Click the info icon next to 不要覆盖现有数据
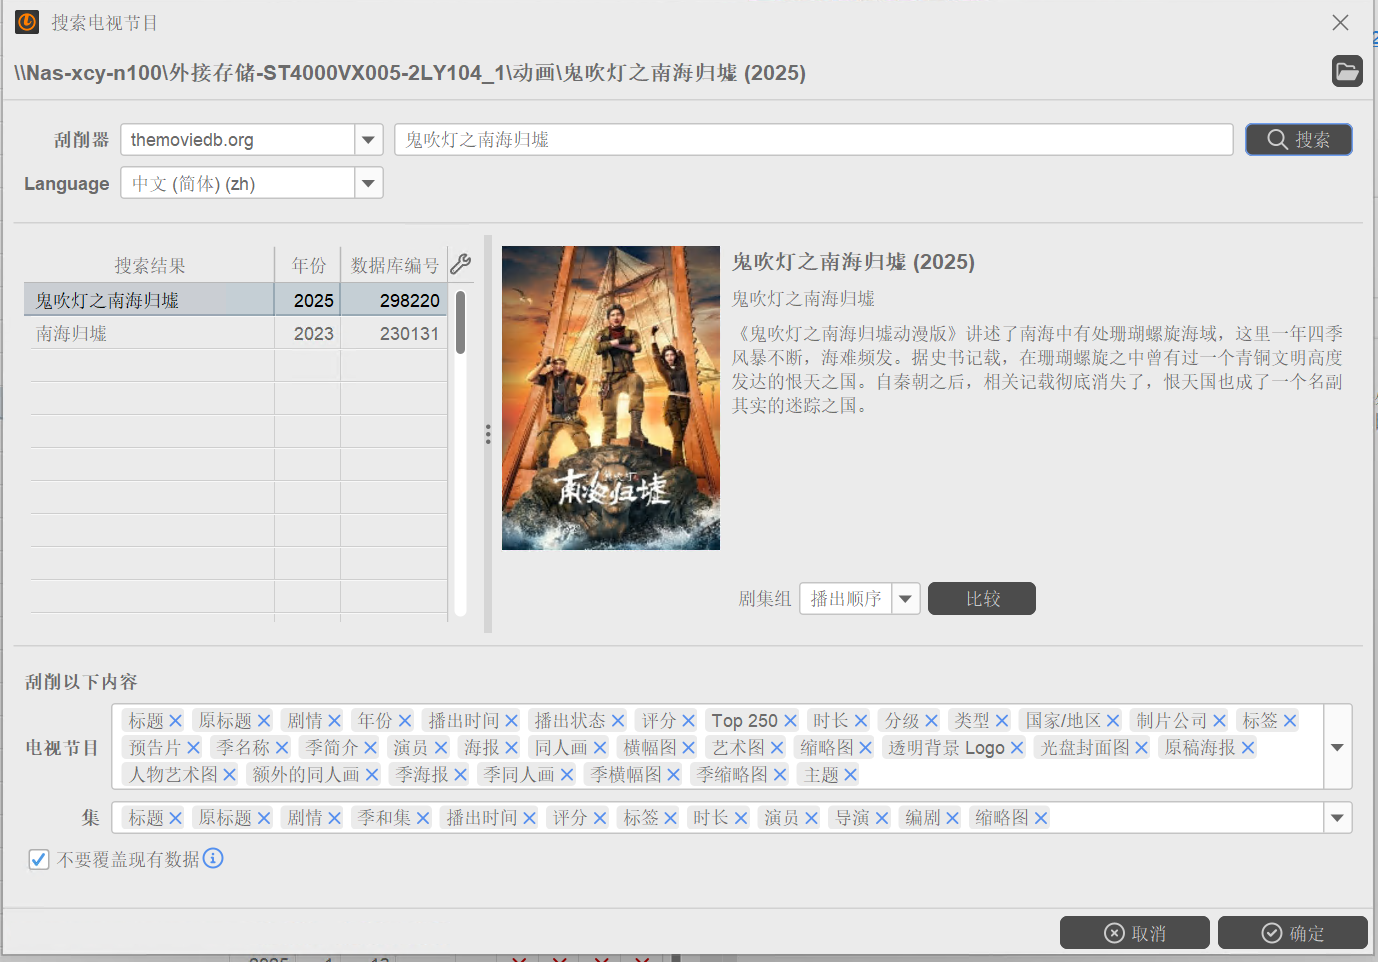The width and height of the screenshot is (1378, 962). coord(213,858)
